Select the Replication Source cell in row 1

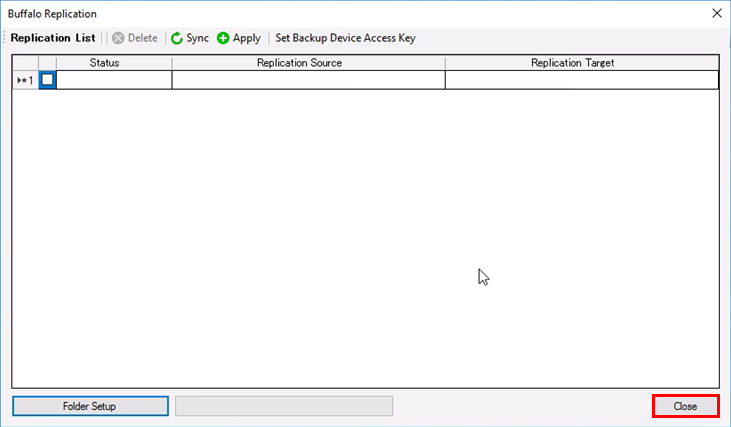(308, 80)
